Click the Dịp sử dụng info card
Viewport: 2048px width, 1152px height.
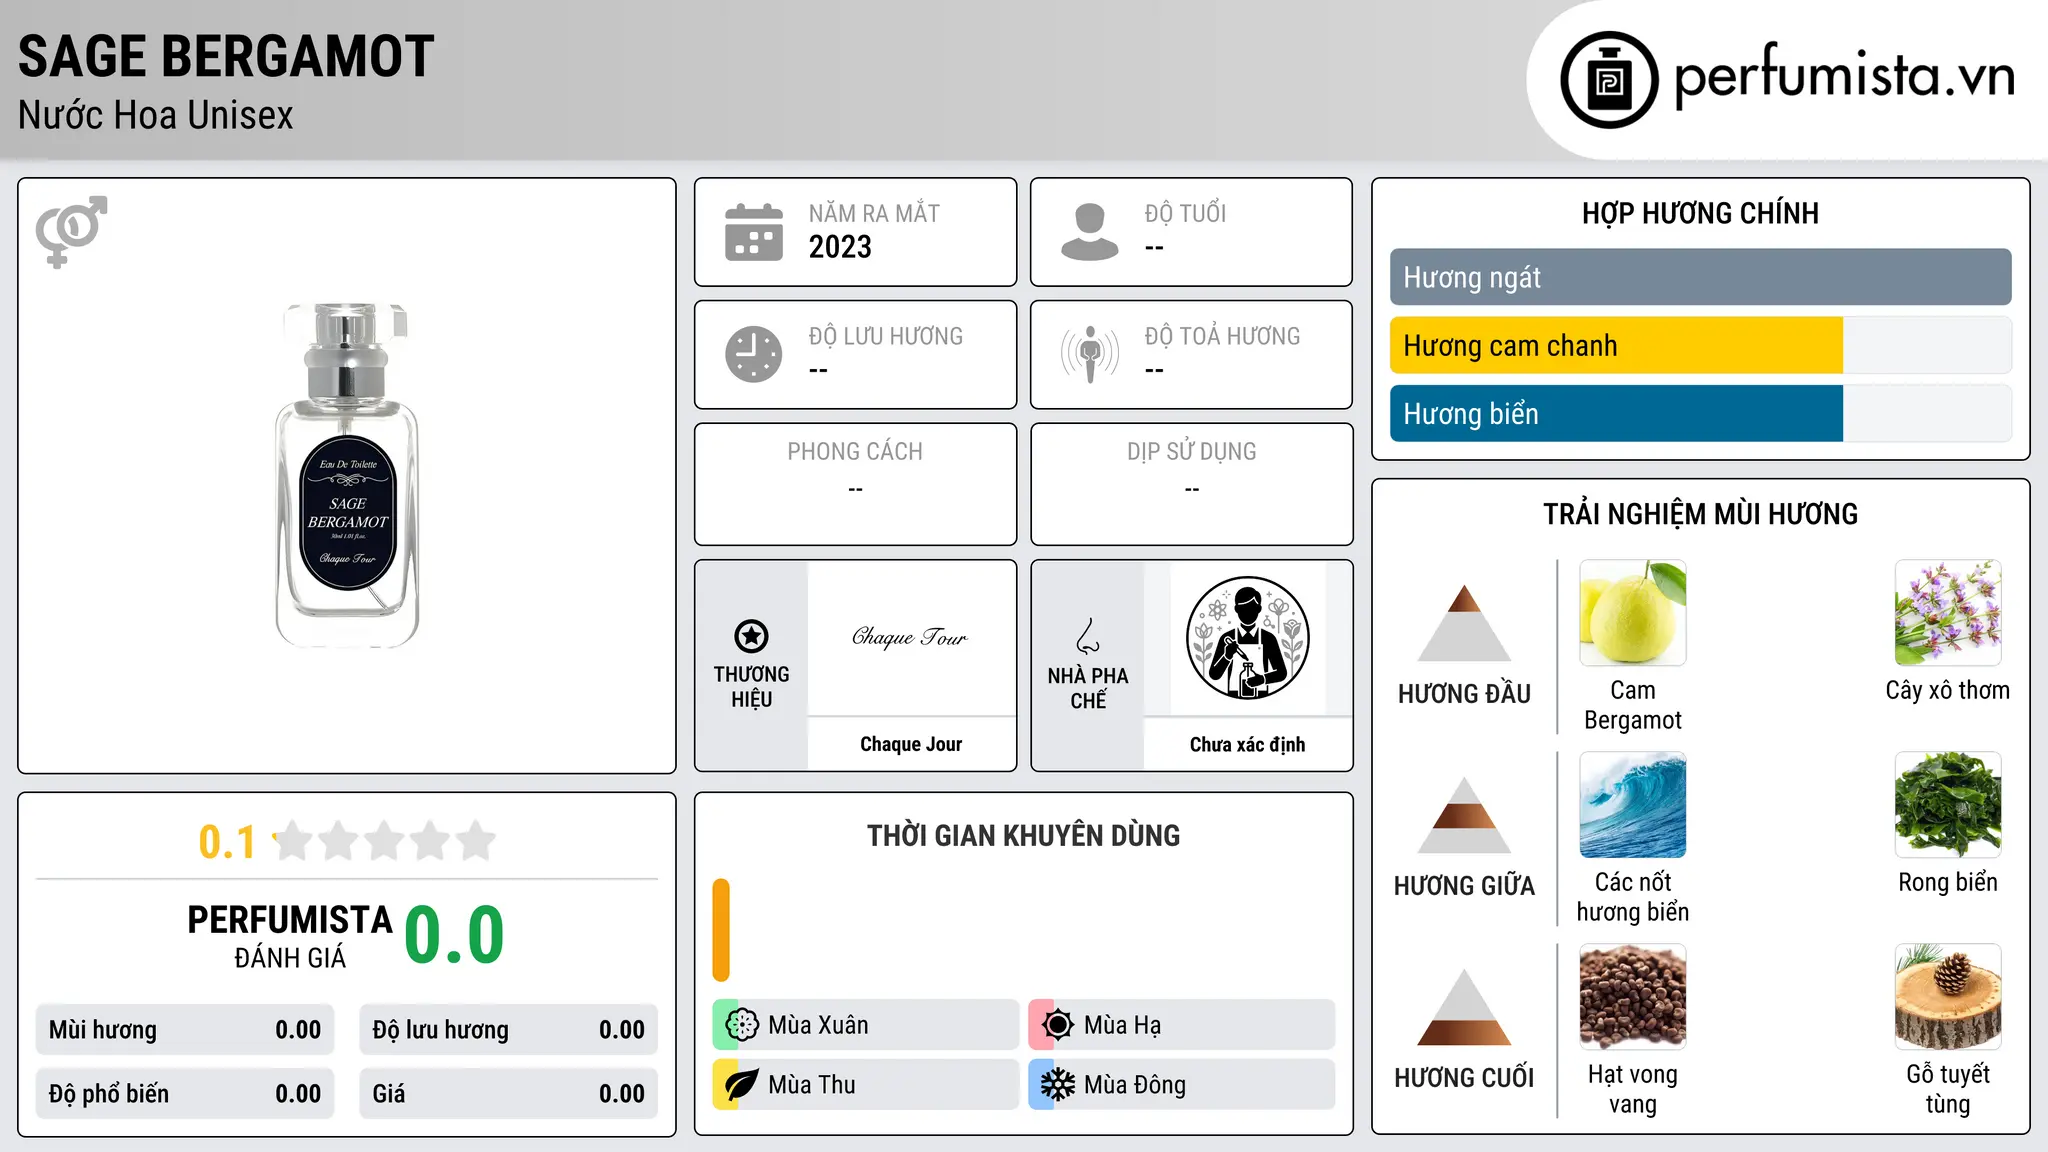1191,484
